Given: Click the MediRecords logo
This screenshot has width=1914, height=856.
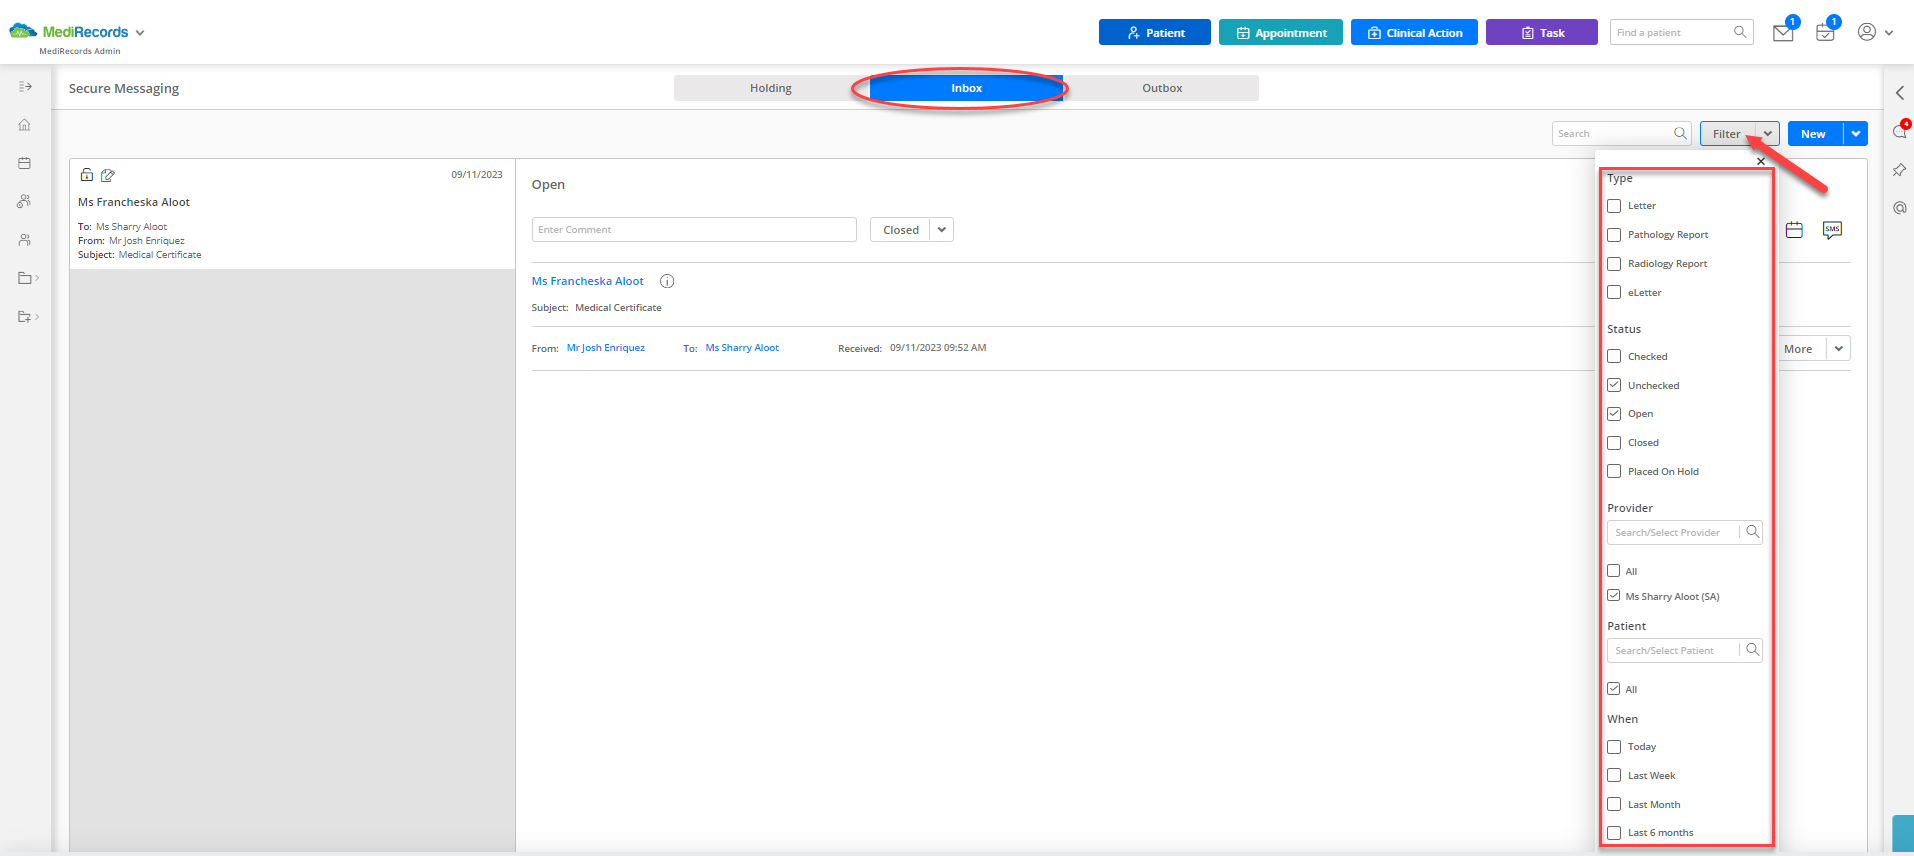Looking at the screenshot, I should click(x=68, y=32).
